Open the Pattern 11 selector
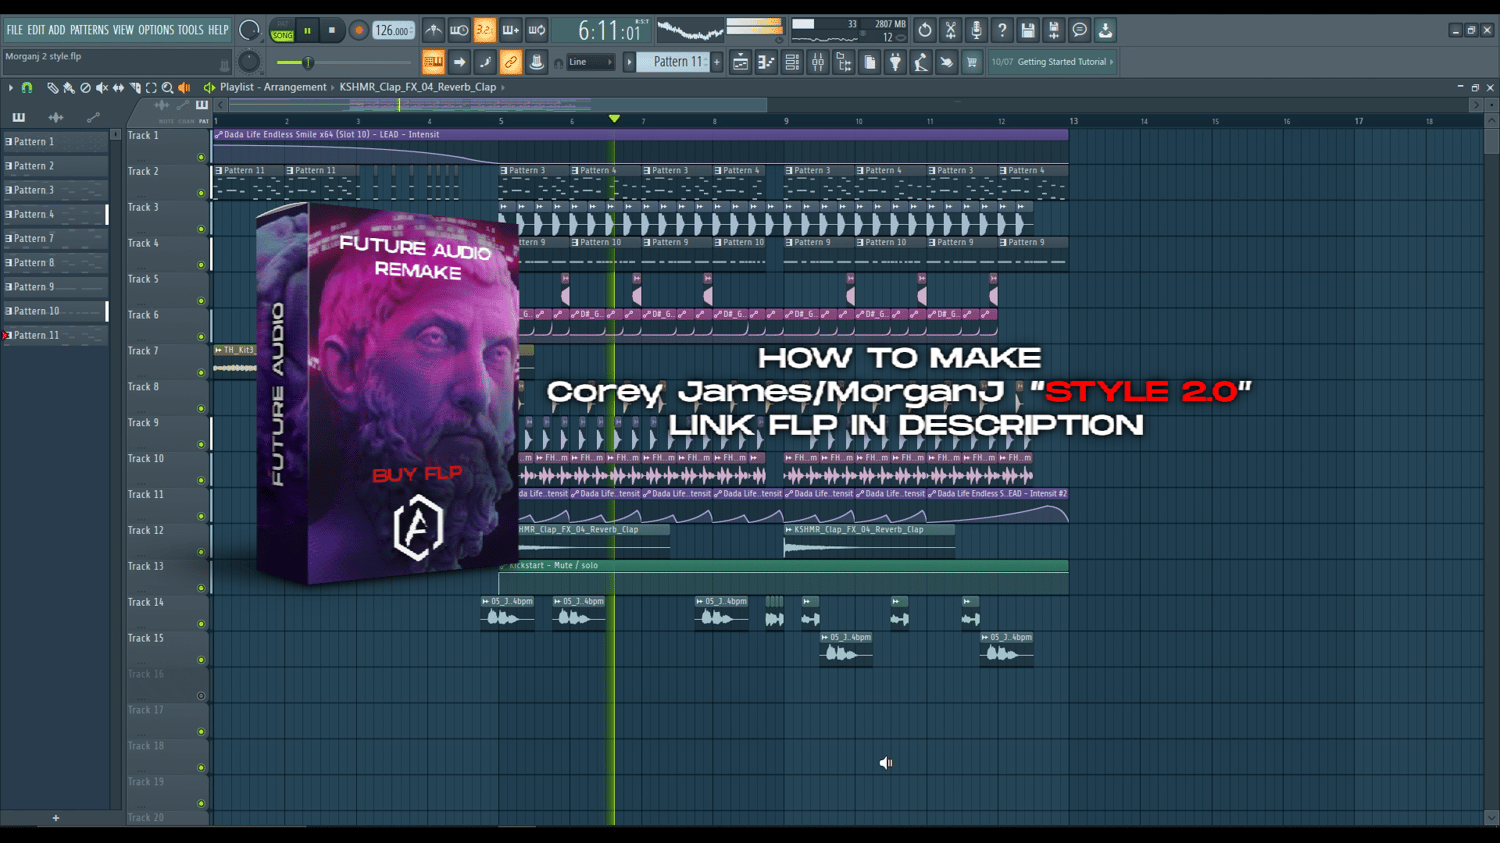The image size is (1500, 843). click(675, 62)
